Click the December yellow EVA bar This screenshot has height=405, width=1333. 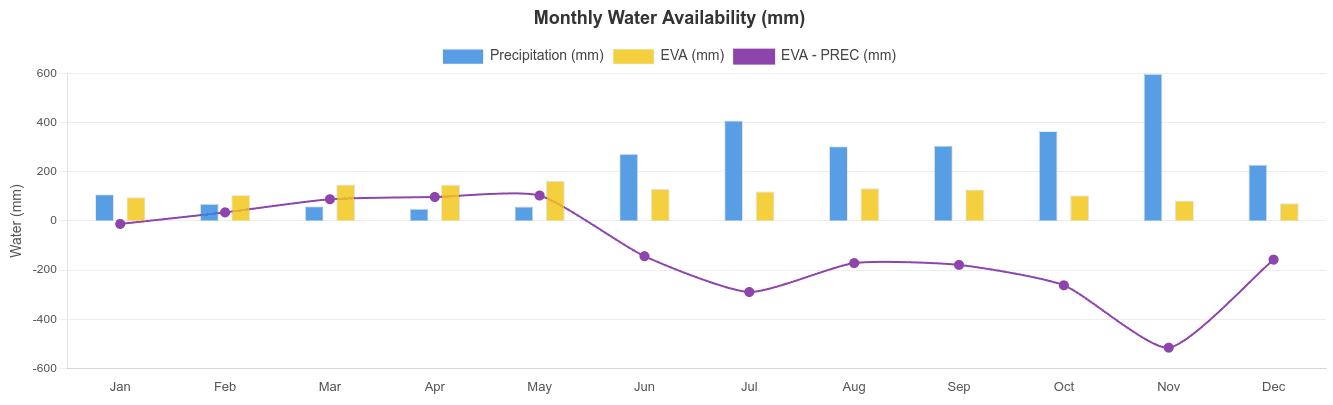pos(1289,212)
